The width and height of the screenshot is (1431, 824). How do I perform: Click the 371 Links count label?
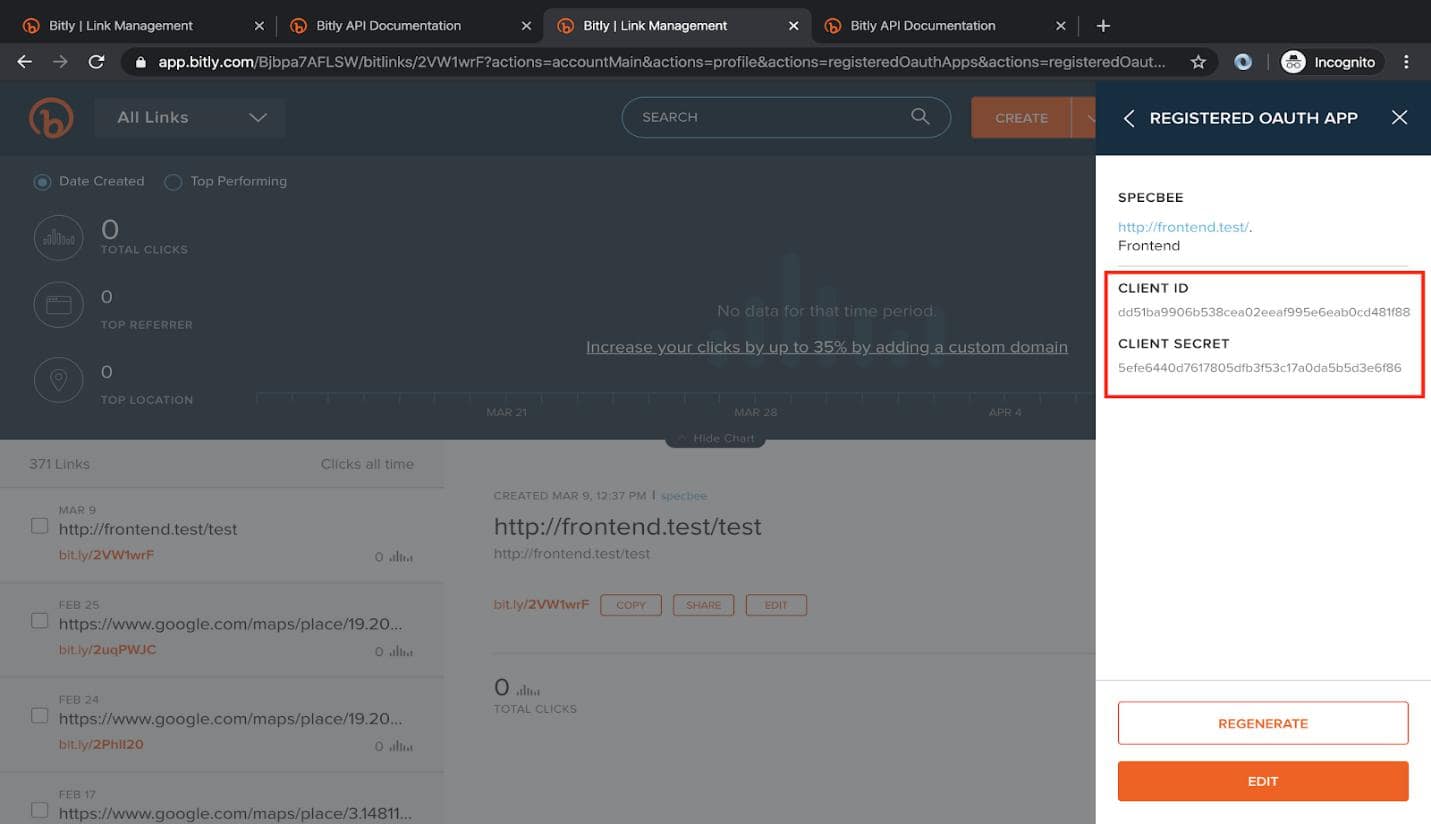(x=59, y=464)
